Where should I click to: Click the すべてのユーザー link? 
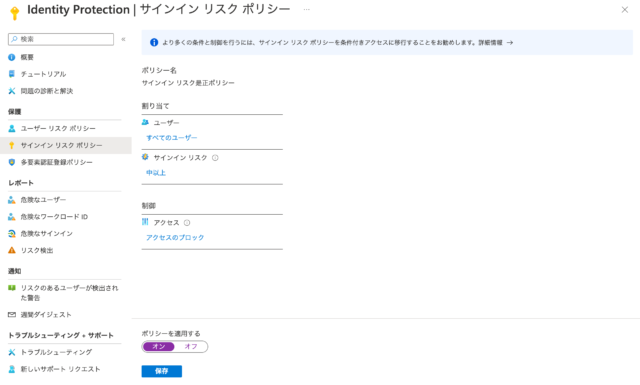tap(172, 138)
